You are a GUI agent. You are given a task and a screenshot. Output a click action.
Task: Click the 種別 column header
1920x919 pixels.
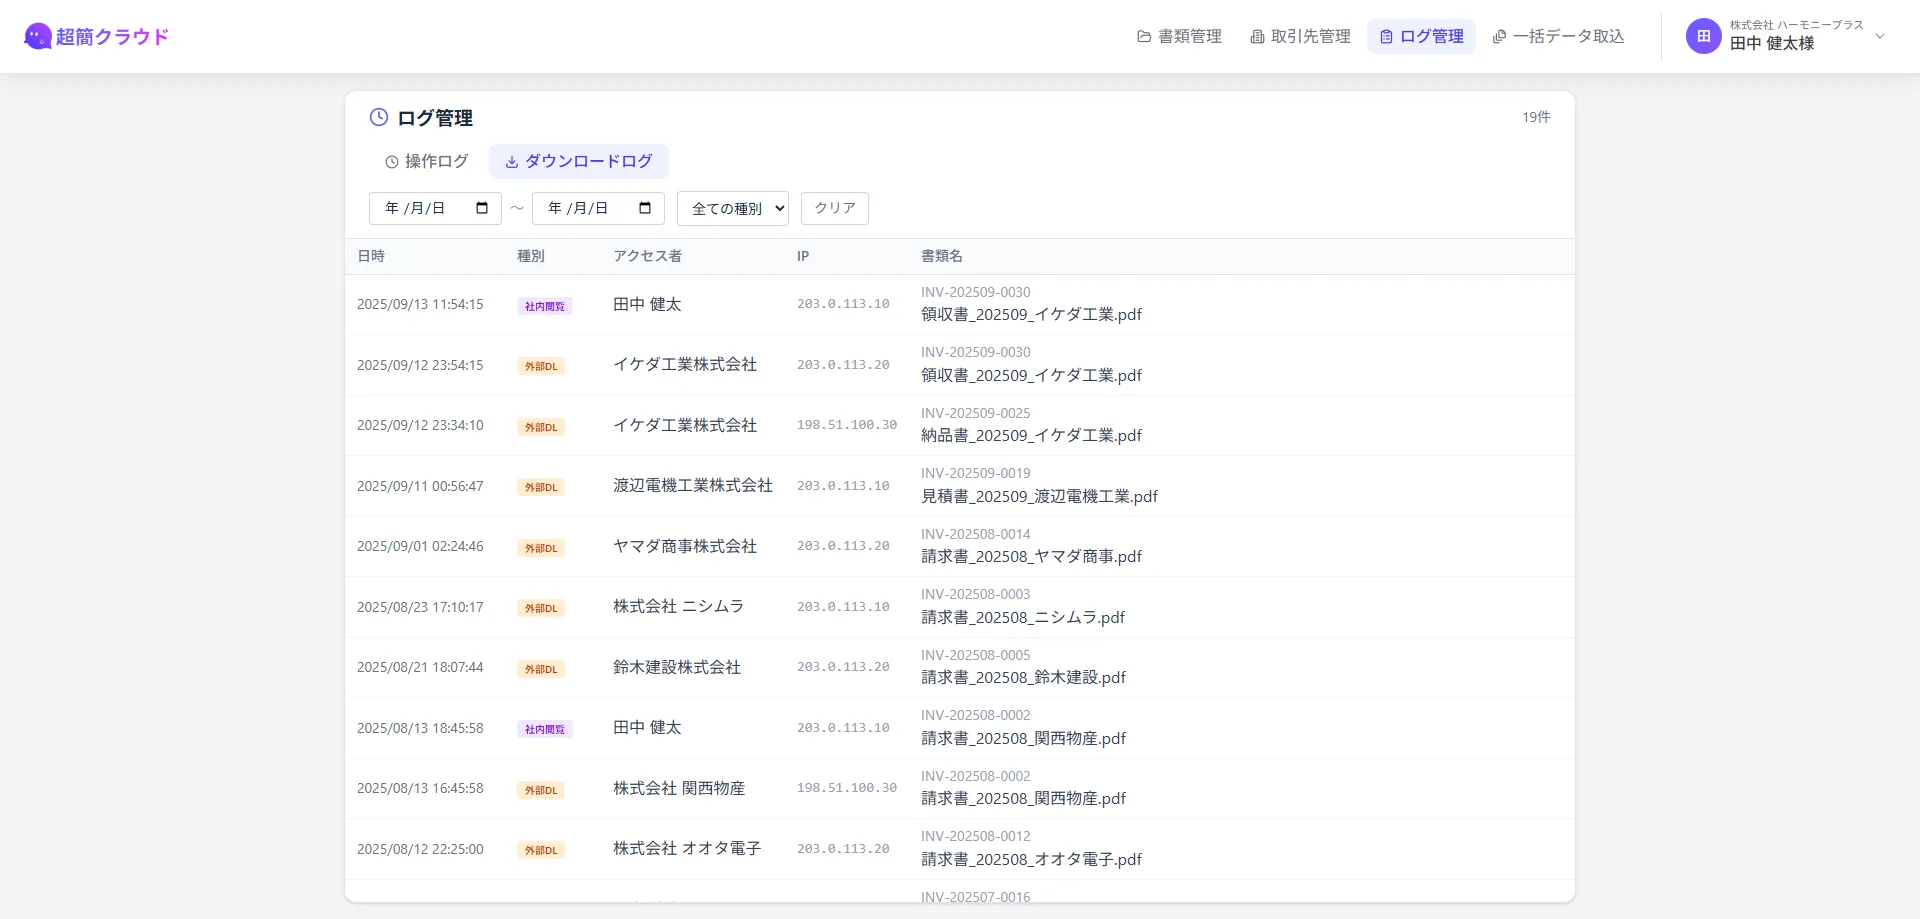coord(531,256)
